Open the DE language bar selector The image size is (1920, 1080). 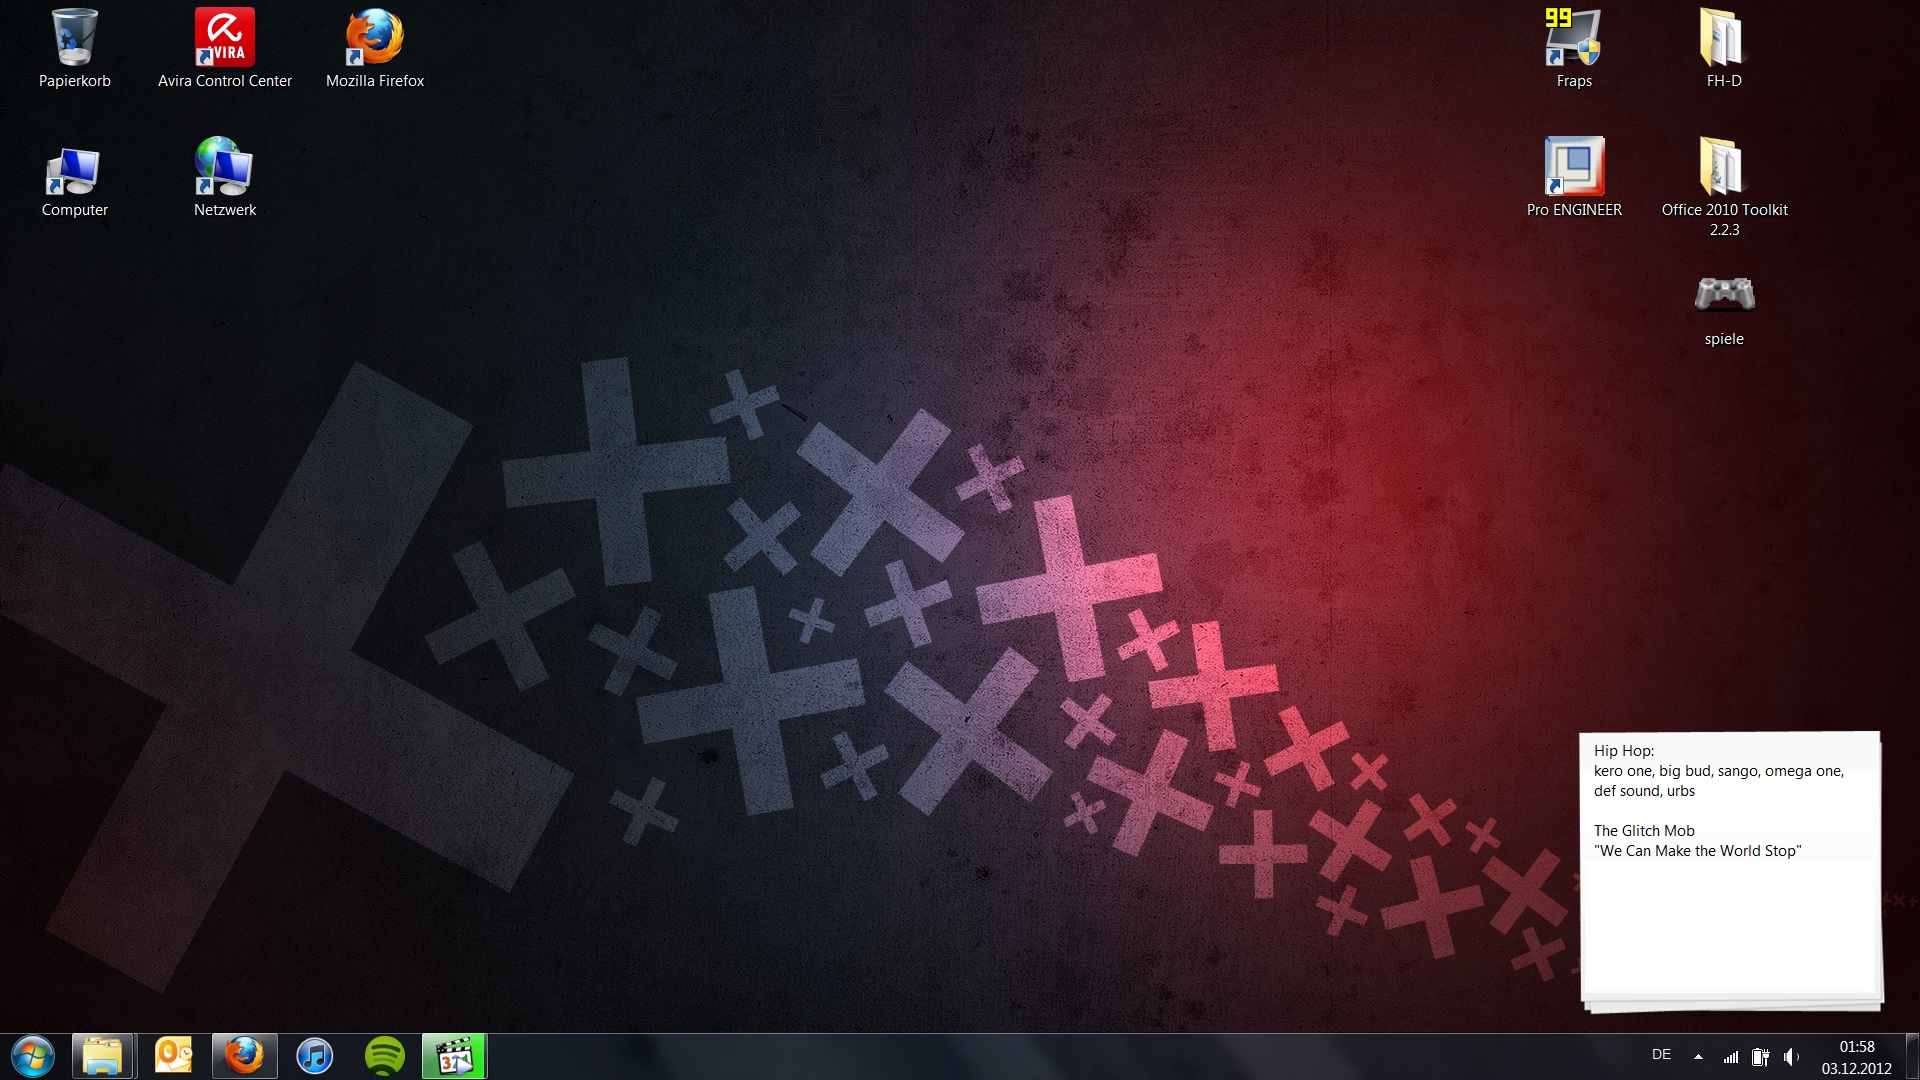1661,1055
